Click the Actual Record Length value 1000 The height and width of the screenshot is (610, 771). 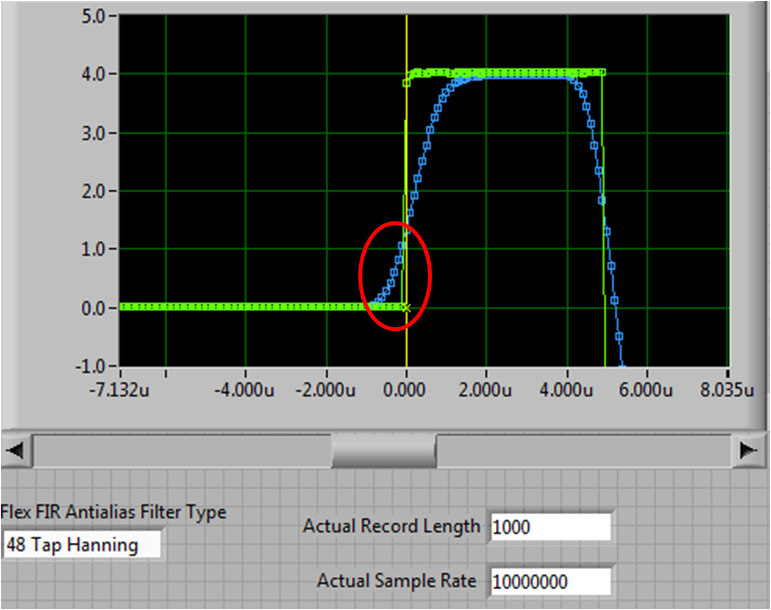pyautogui.click(x=551, y=527)
